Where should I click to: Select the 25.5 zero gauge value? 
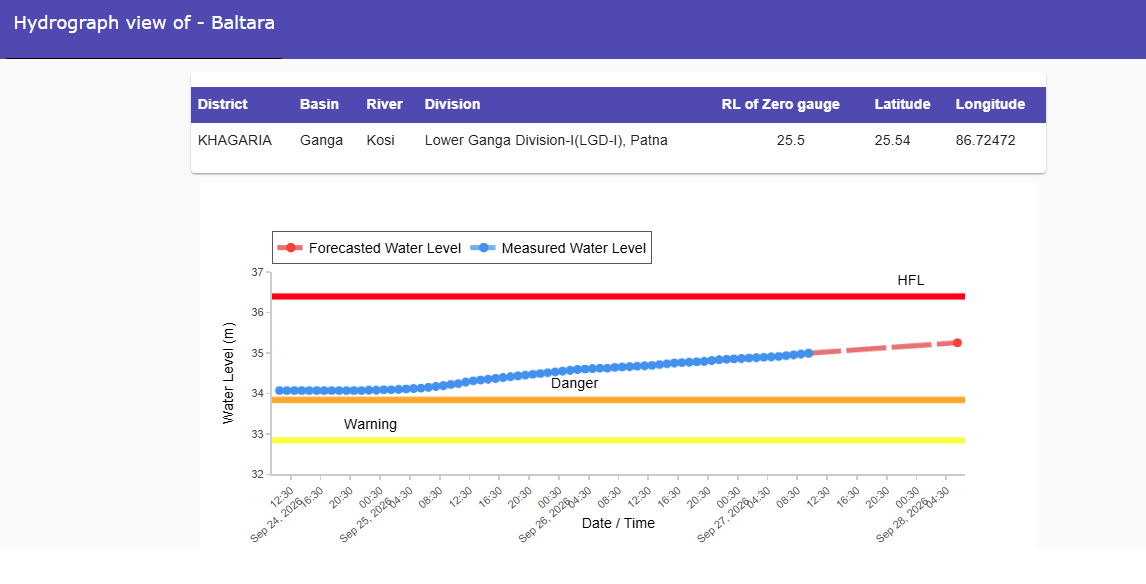[x=791, y=140]
